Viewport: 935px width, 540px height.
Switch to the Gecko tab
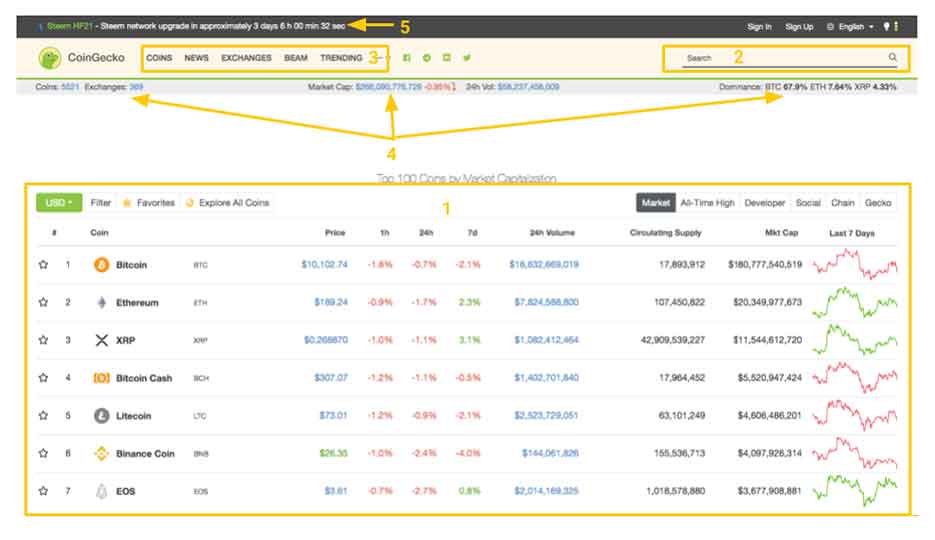[x=878, y=203]
